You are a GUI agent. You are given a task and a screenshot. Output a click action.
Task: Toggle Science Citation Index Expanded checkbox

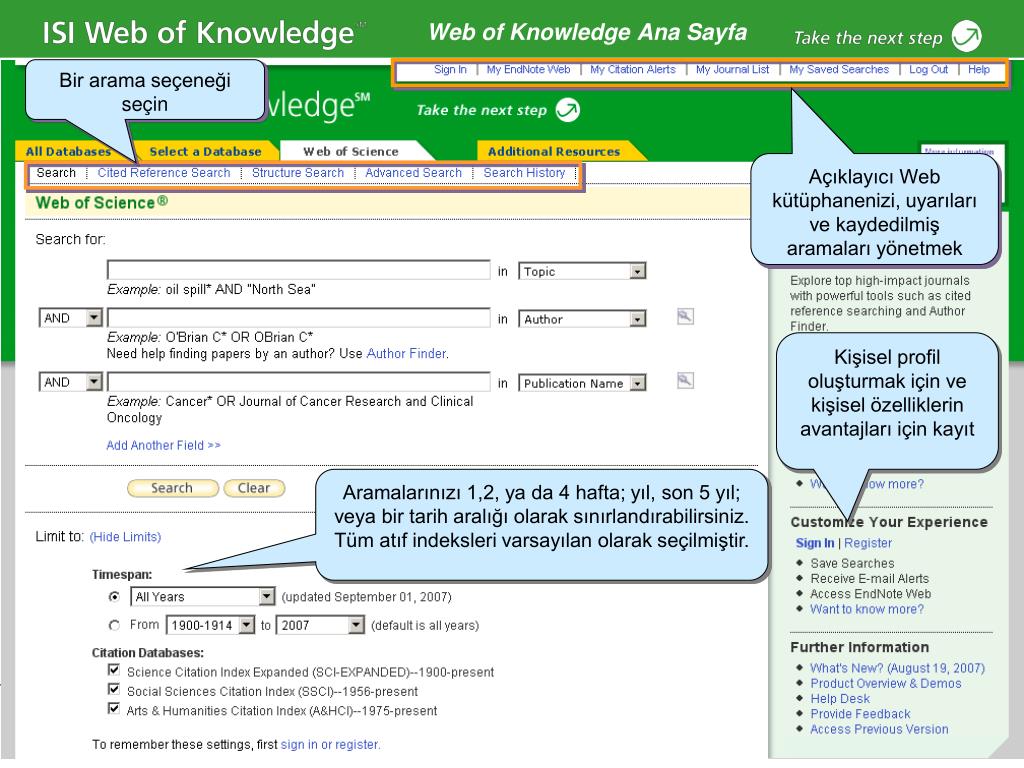point(114,670)
